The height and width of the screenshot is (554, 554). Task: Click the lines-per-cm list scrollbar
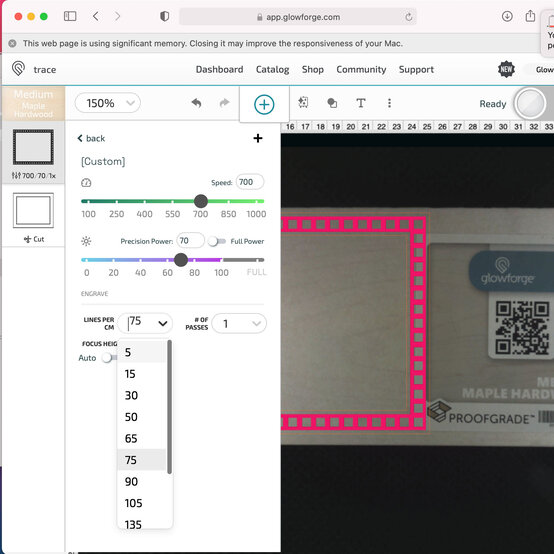click(x=170, y=407)
